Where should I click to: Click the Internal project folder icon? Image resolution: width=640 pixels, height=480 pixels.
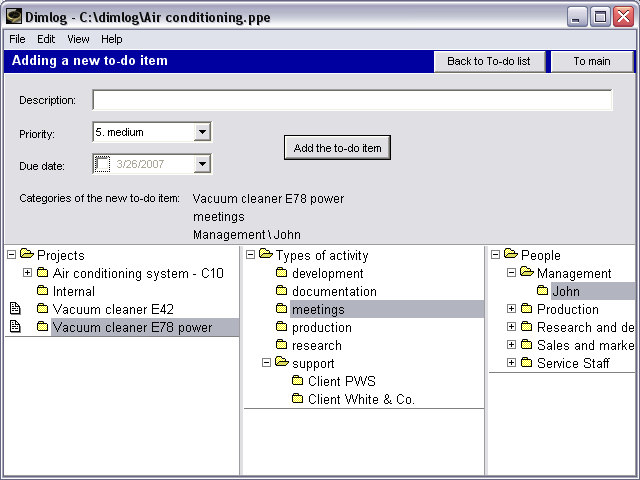coord(42,291)
